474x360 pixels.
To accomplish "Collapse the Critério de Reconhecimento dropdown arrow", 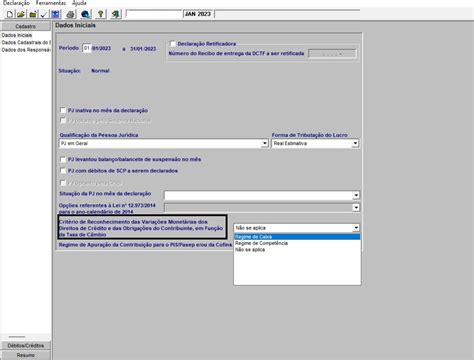I will click(x=356, y=228).
